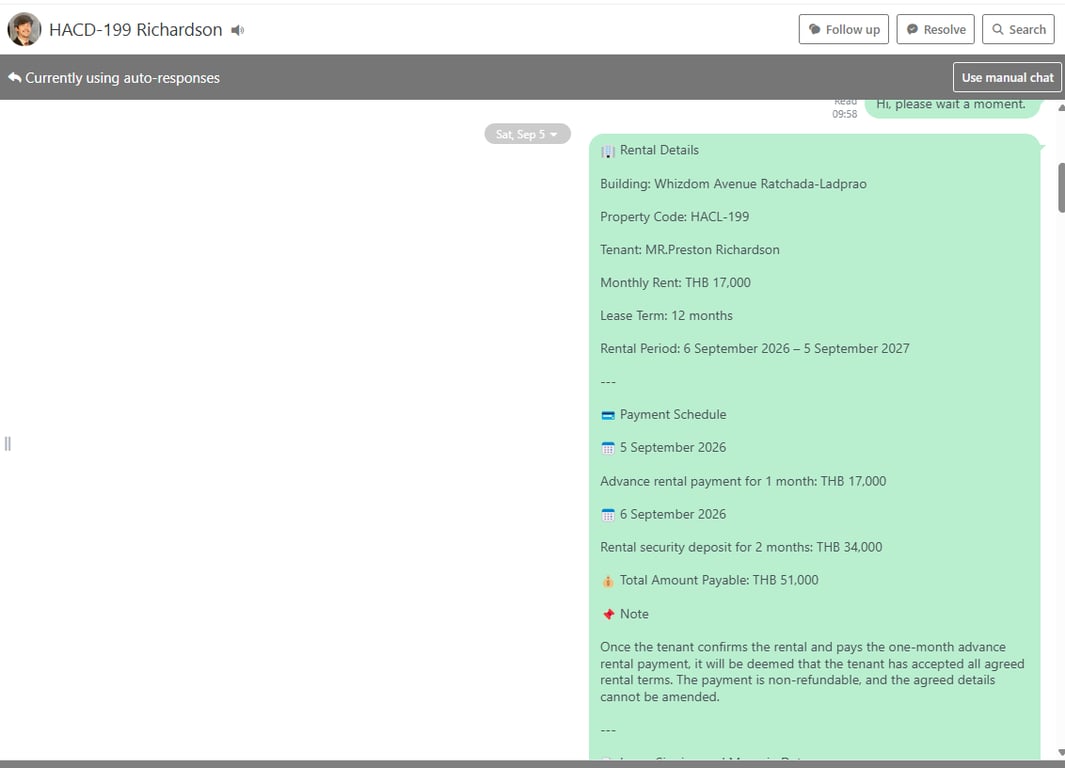Click the Follow up button
Viewport: 1065px width, 768px height.
[844, 29]
